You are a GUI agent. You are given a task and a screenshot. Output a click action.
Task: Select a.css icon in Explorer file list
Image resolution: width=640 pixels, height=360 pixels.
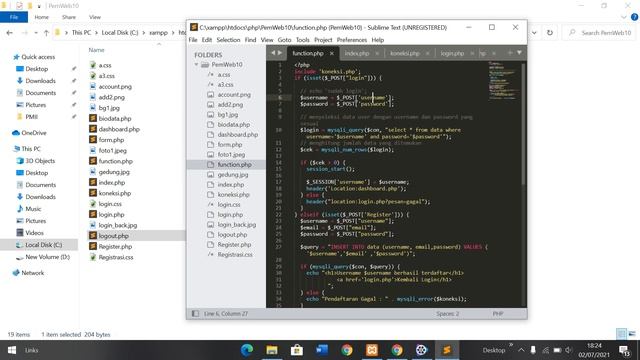point(93,65)
